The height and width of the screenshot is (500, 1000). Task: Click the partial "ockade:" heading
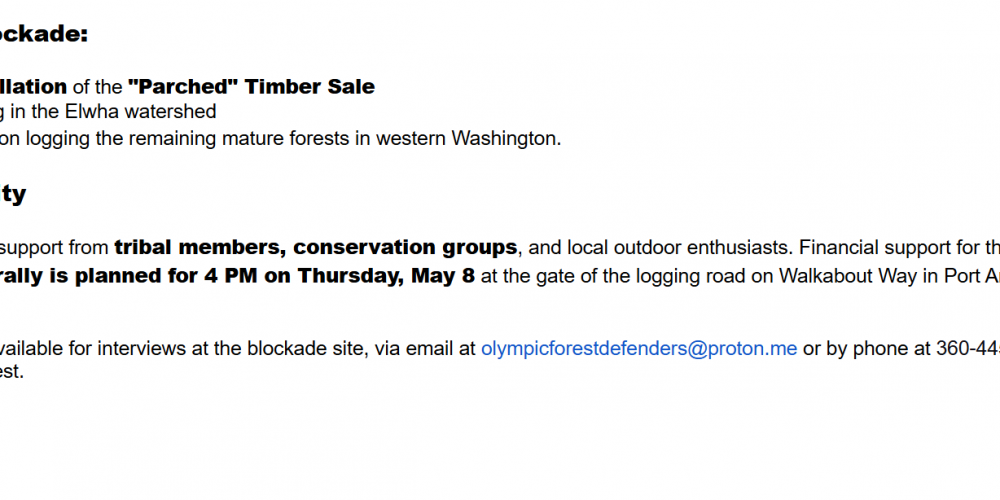(x=44, y=34)
